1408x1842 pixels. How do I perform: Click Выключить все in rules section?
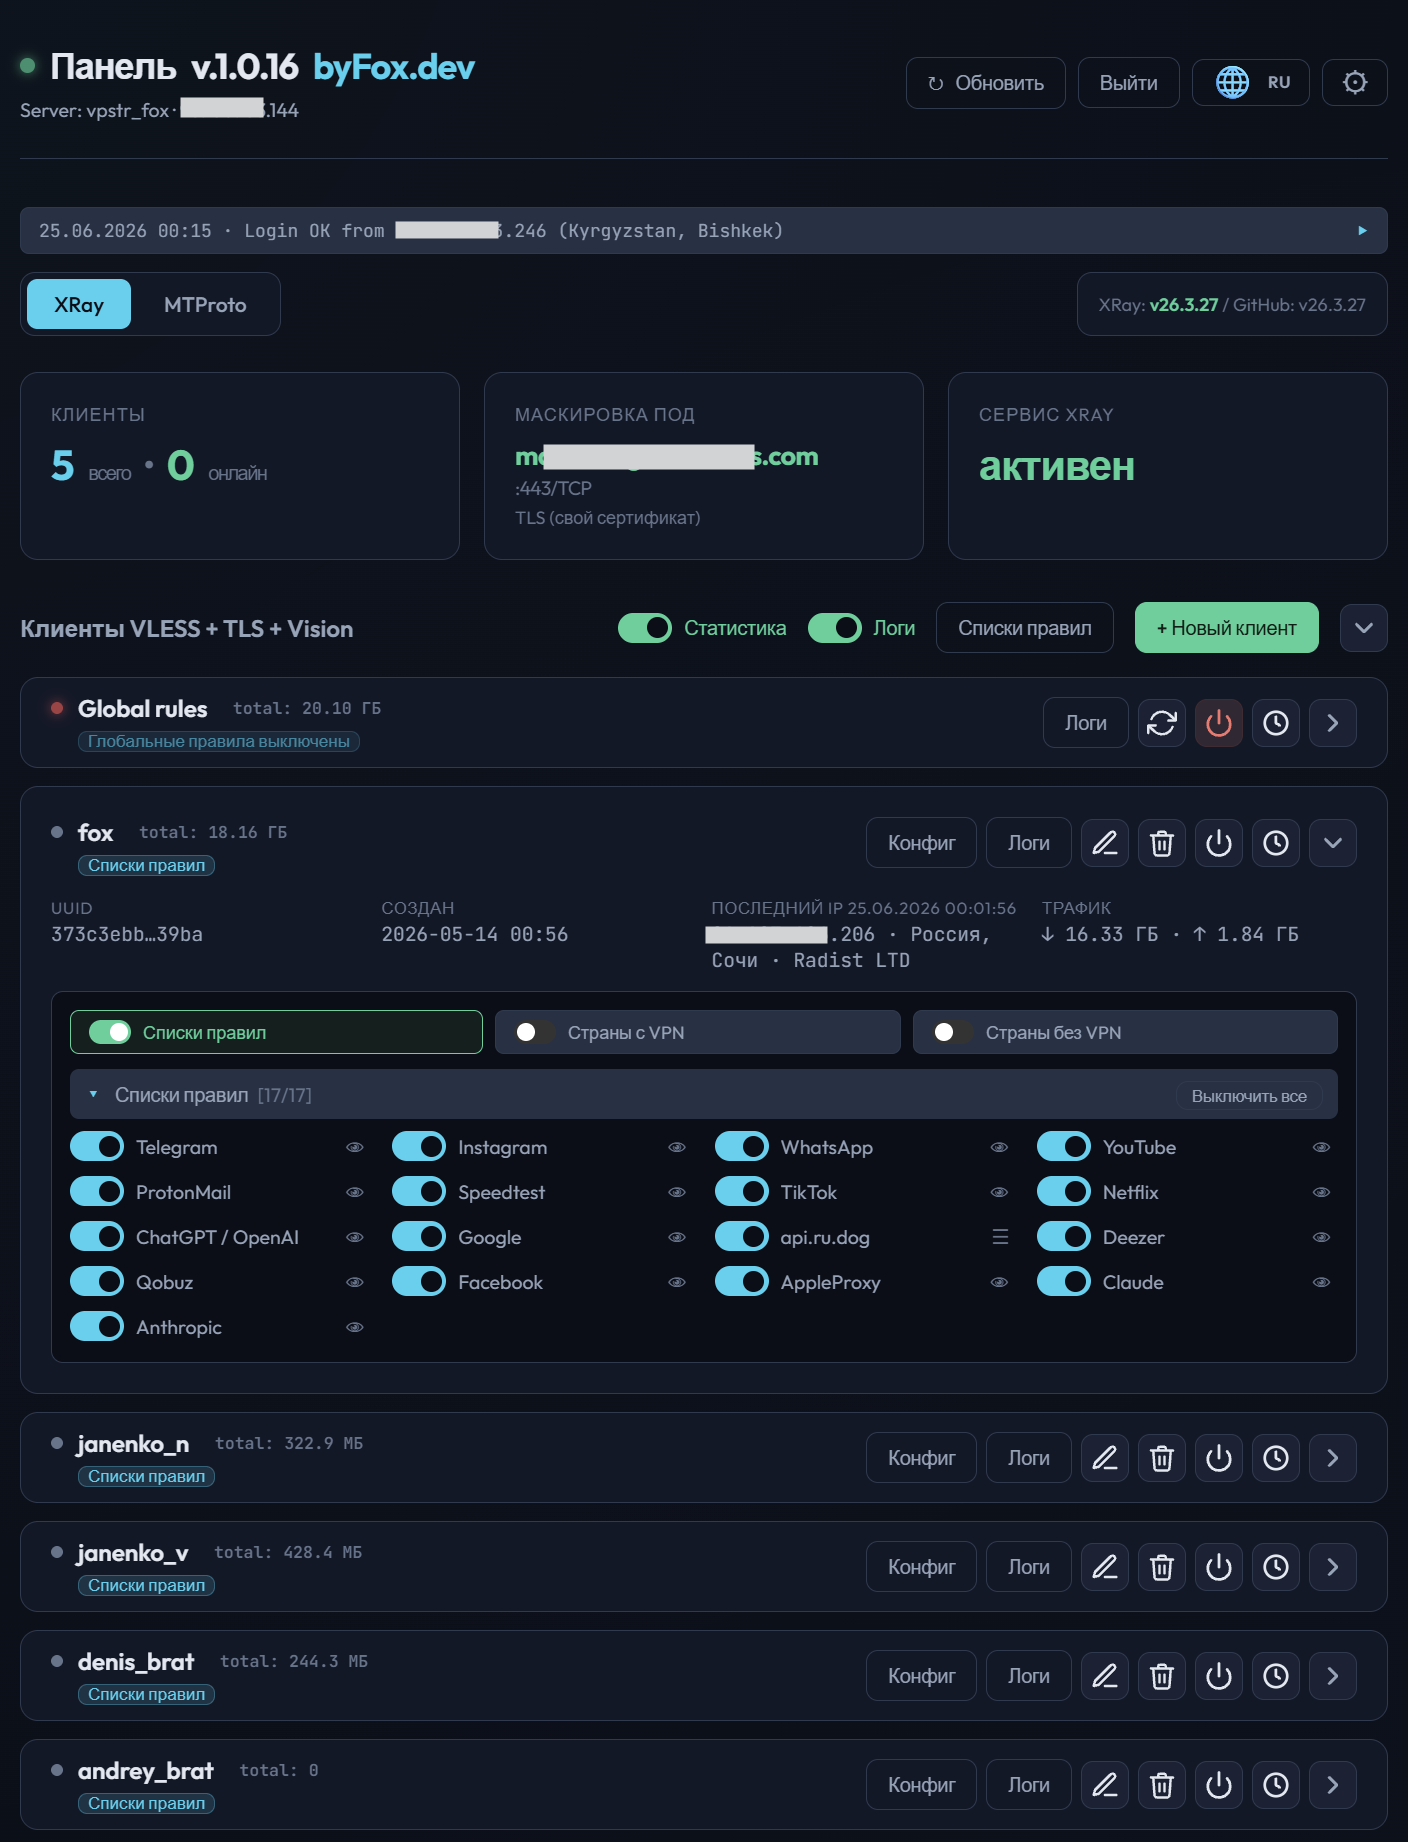(1249, 1096)
